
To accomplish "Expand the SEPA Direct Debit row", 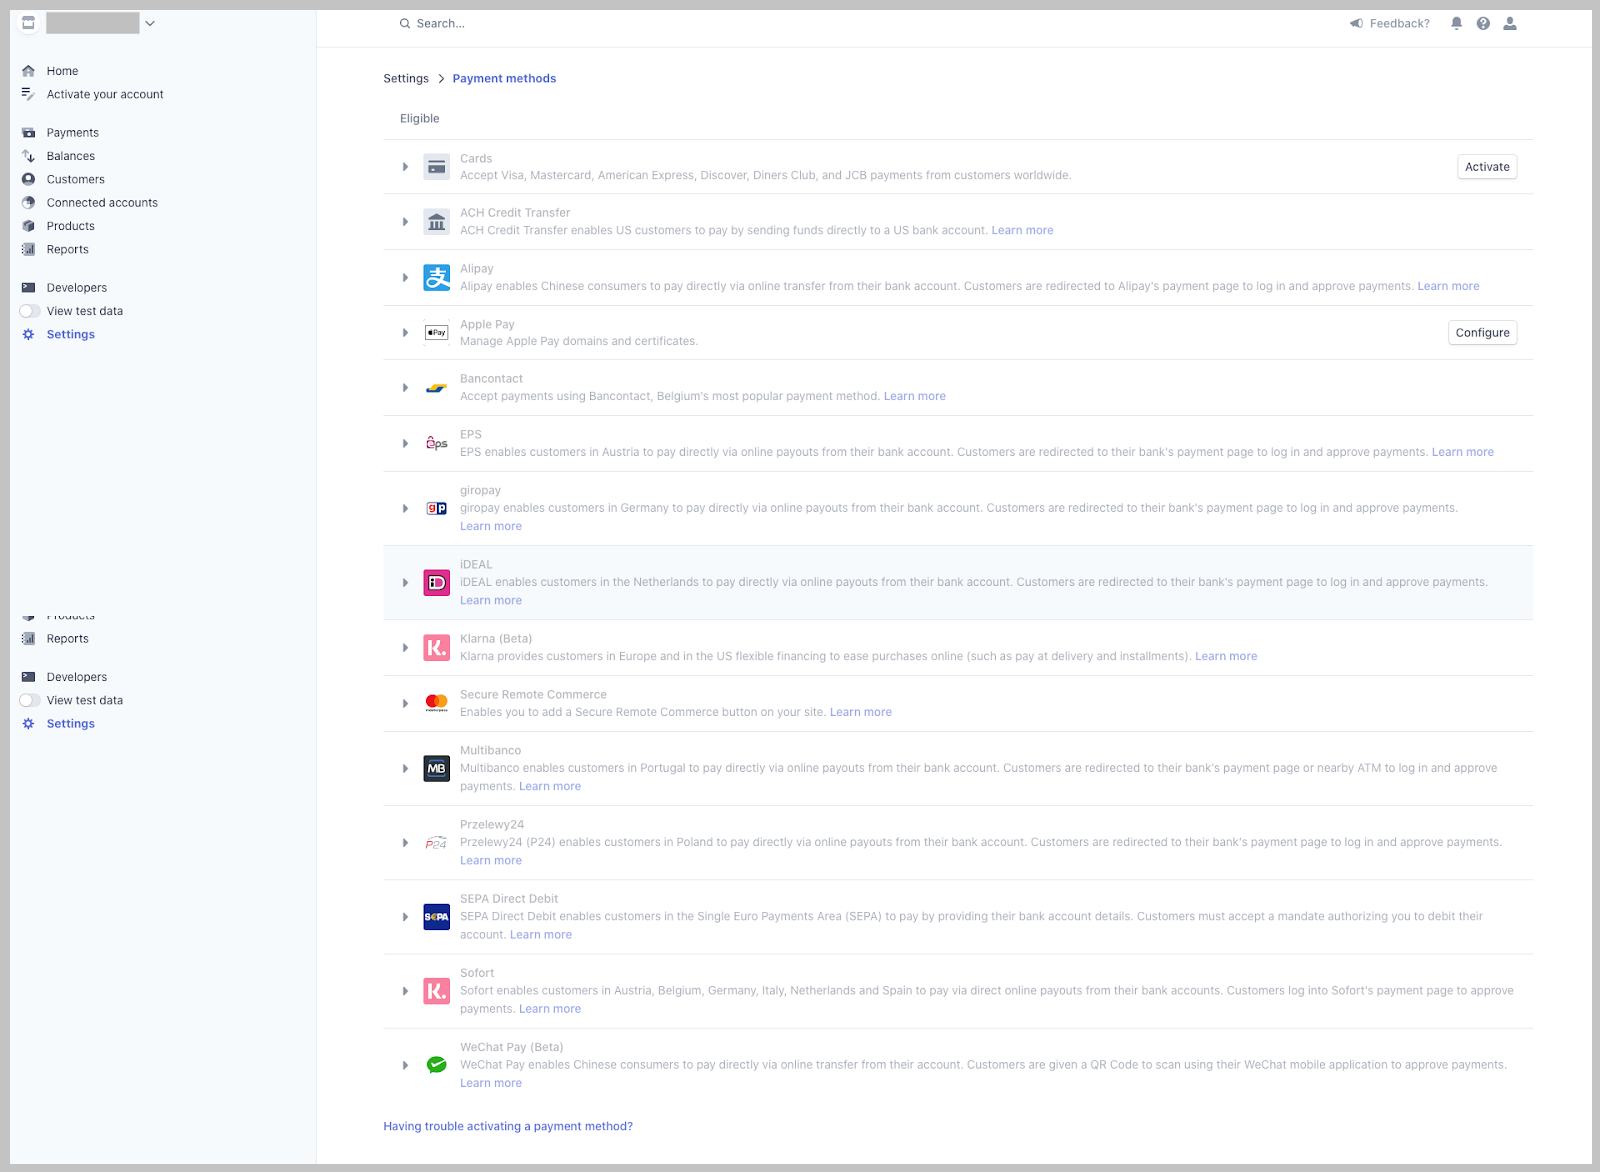I will coord(405,917).
